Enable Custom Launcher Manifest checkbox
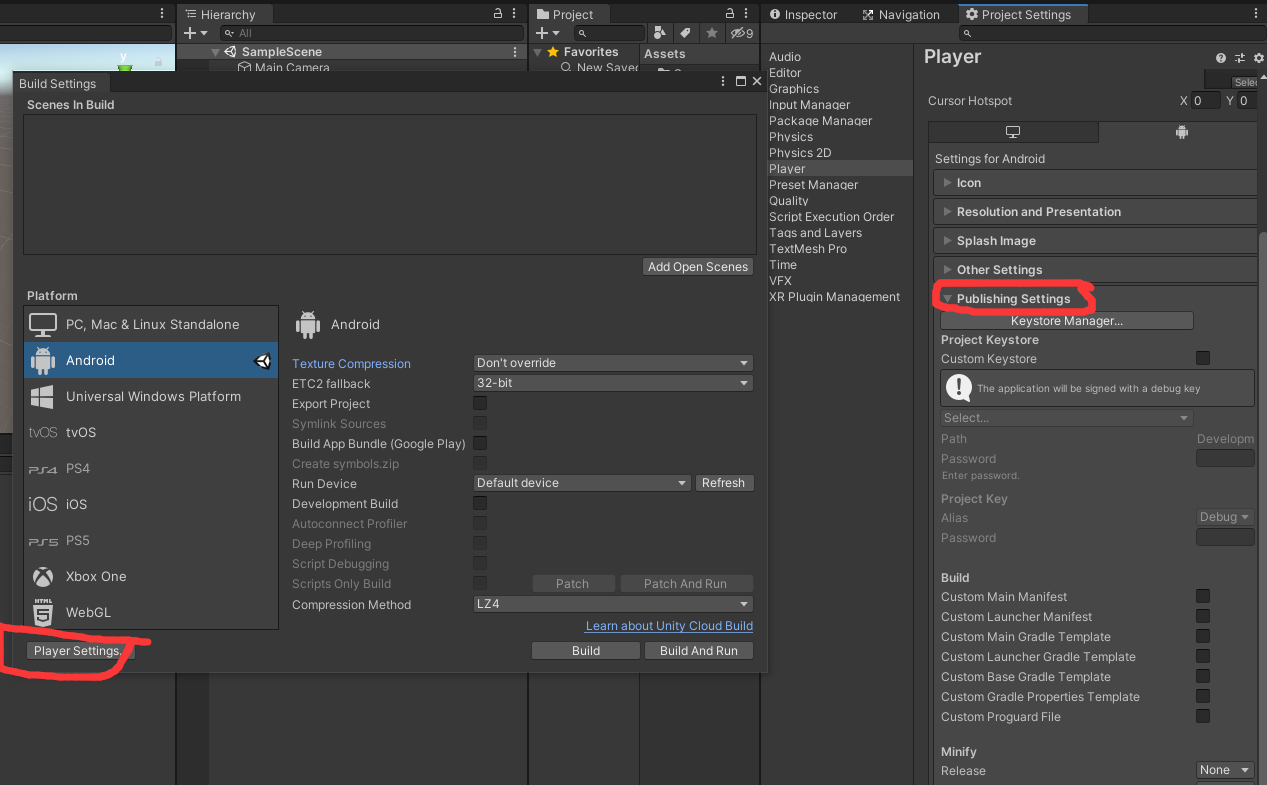This screenshot has width=1267, height=785. pyautogui.click(x=1203, y=616)
